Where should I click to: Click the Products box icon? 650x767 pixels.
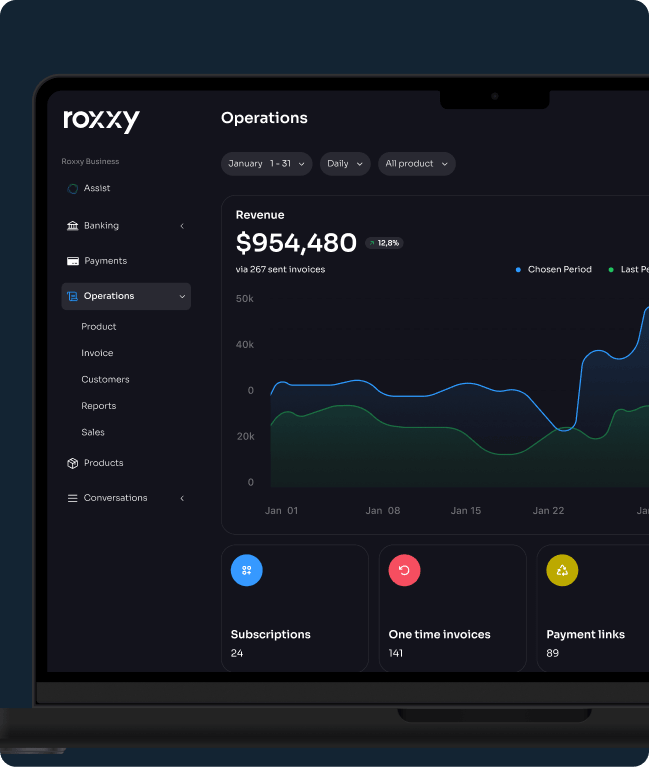(72, 463)
